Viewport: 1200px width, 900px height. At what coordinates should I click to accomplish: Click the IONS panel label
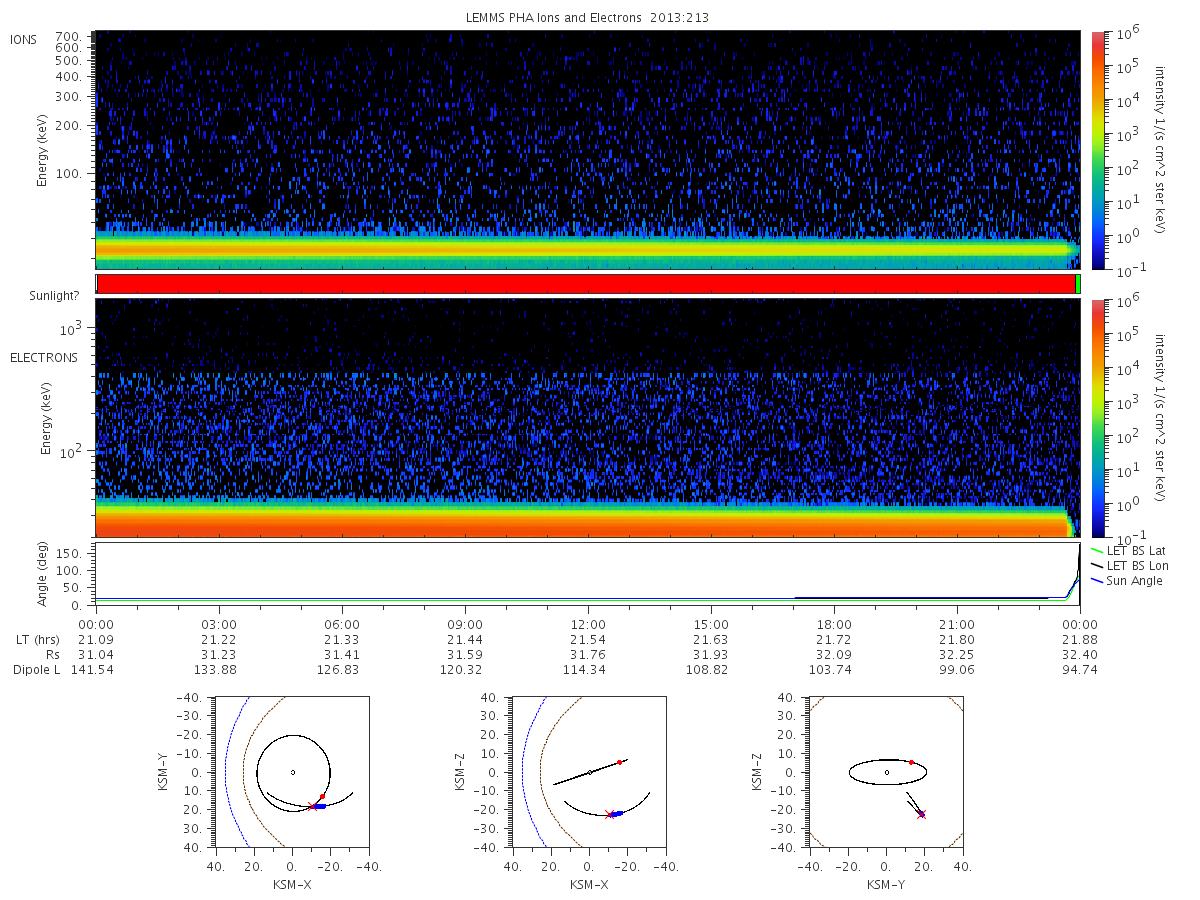click(x=24, y=39)
